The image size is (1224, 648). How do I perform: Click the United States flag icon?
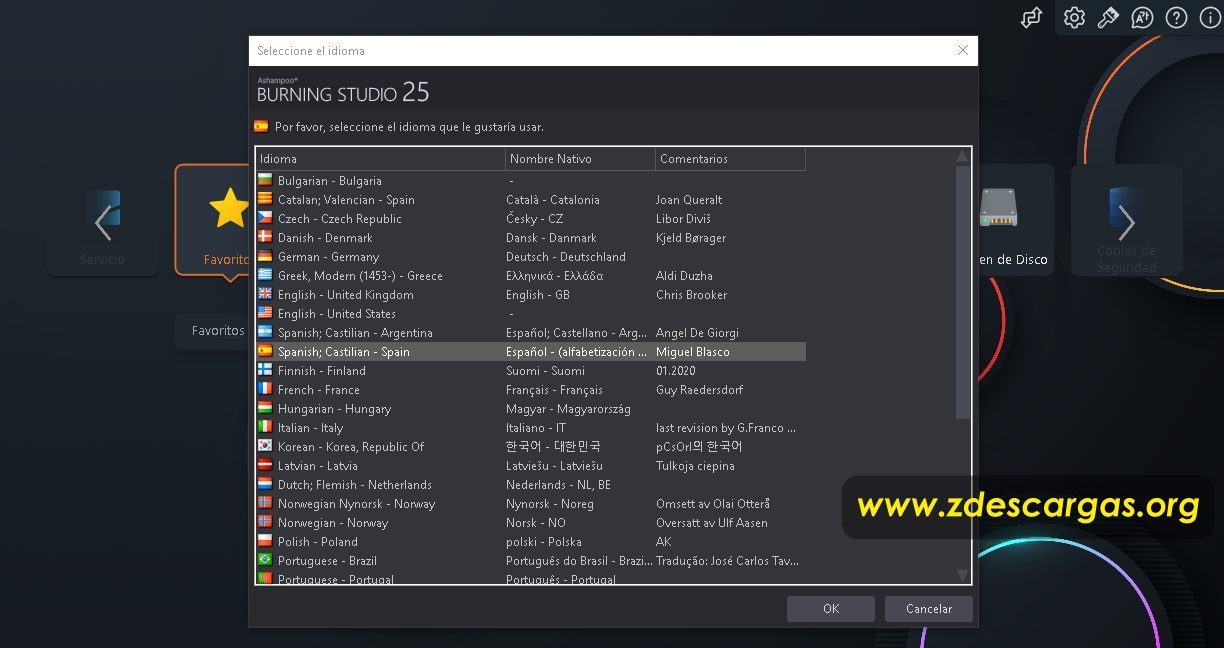coord(265,314)
